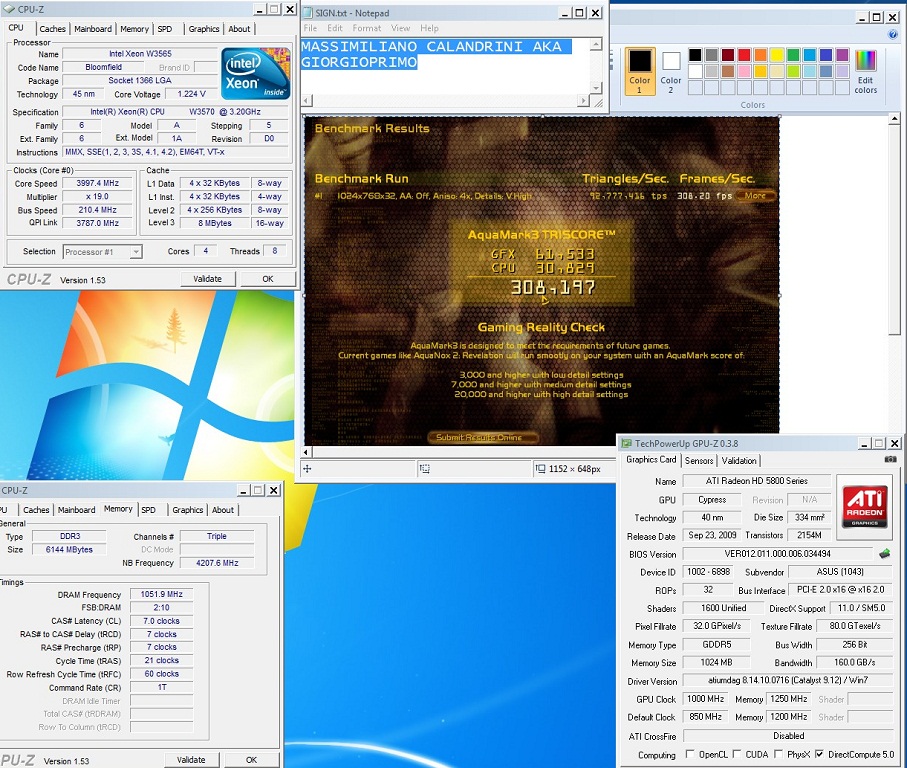
Task: Open the Processor #1 selection dropdown
Action: (135, 252)
